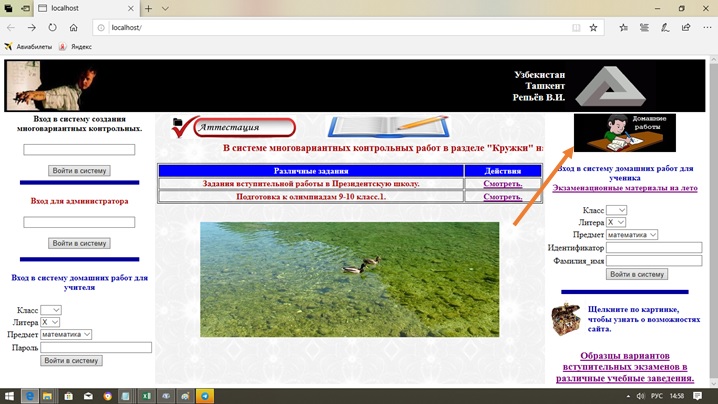Open the Авиабилеты bookmark
This screenshot has width=718, height=404.
pos(30,46)
